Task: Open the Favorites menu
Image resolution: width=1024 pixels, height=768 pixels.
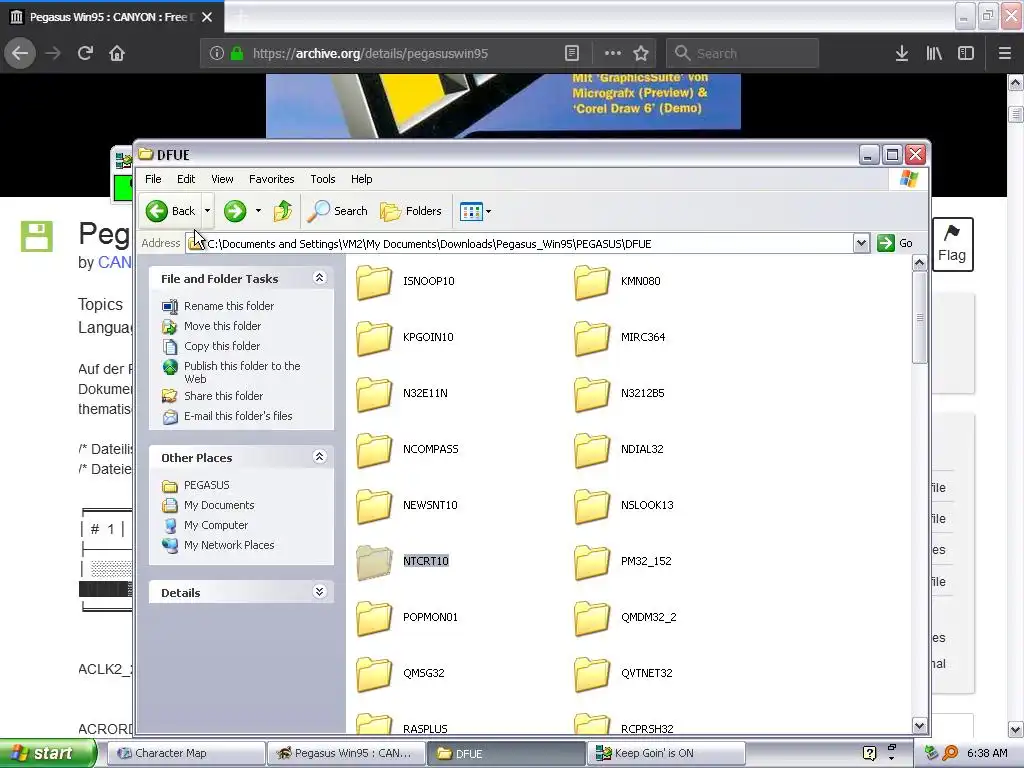Action: click(272, 179)
